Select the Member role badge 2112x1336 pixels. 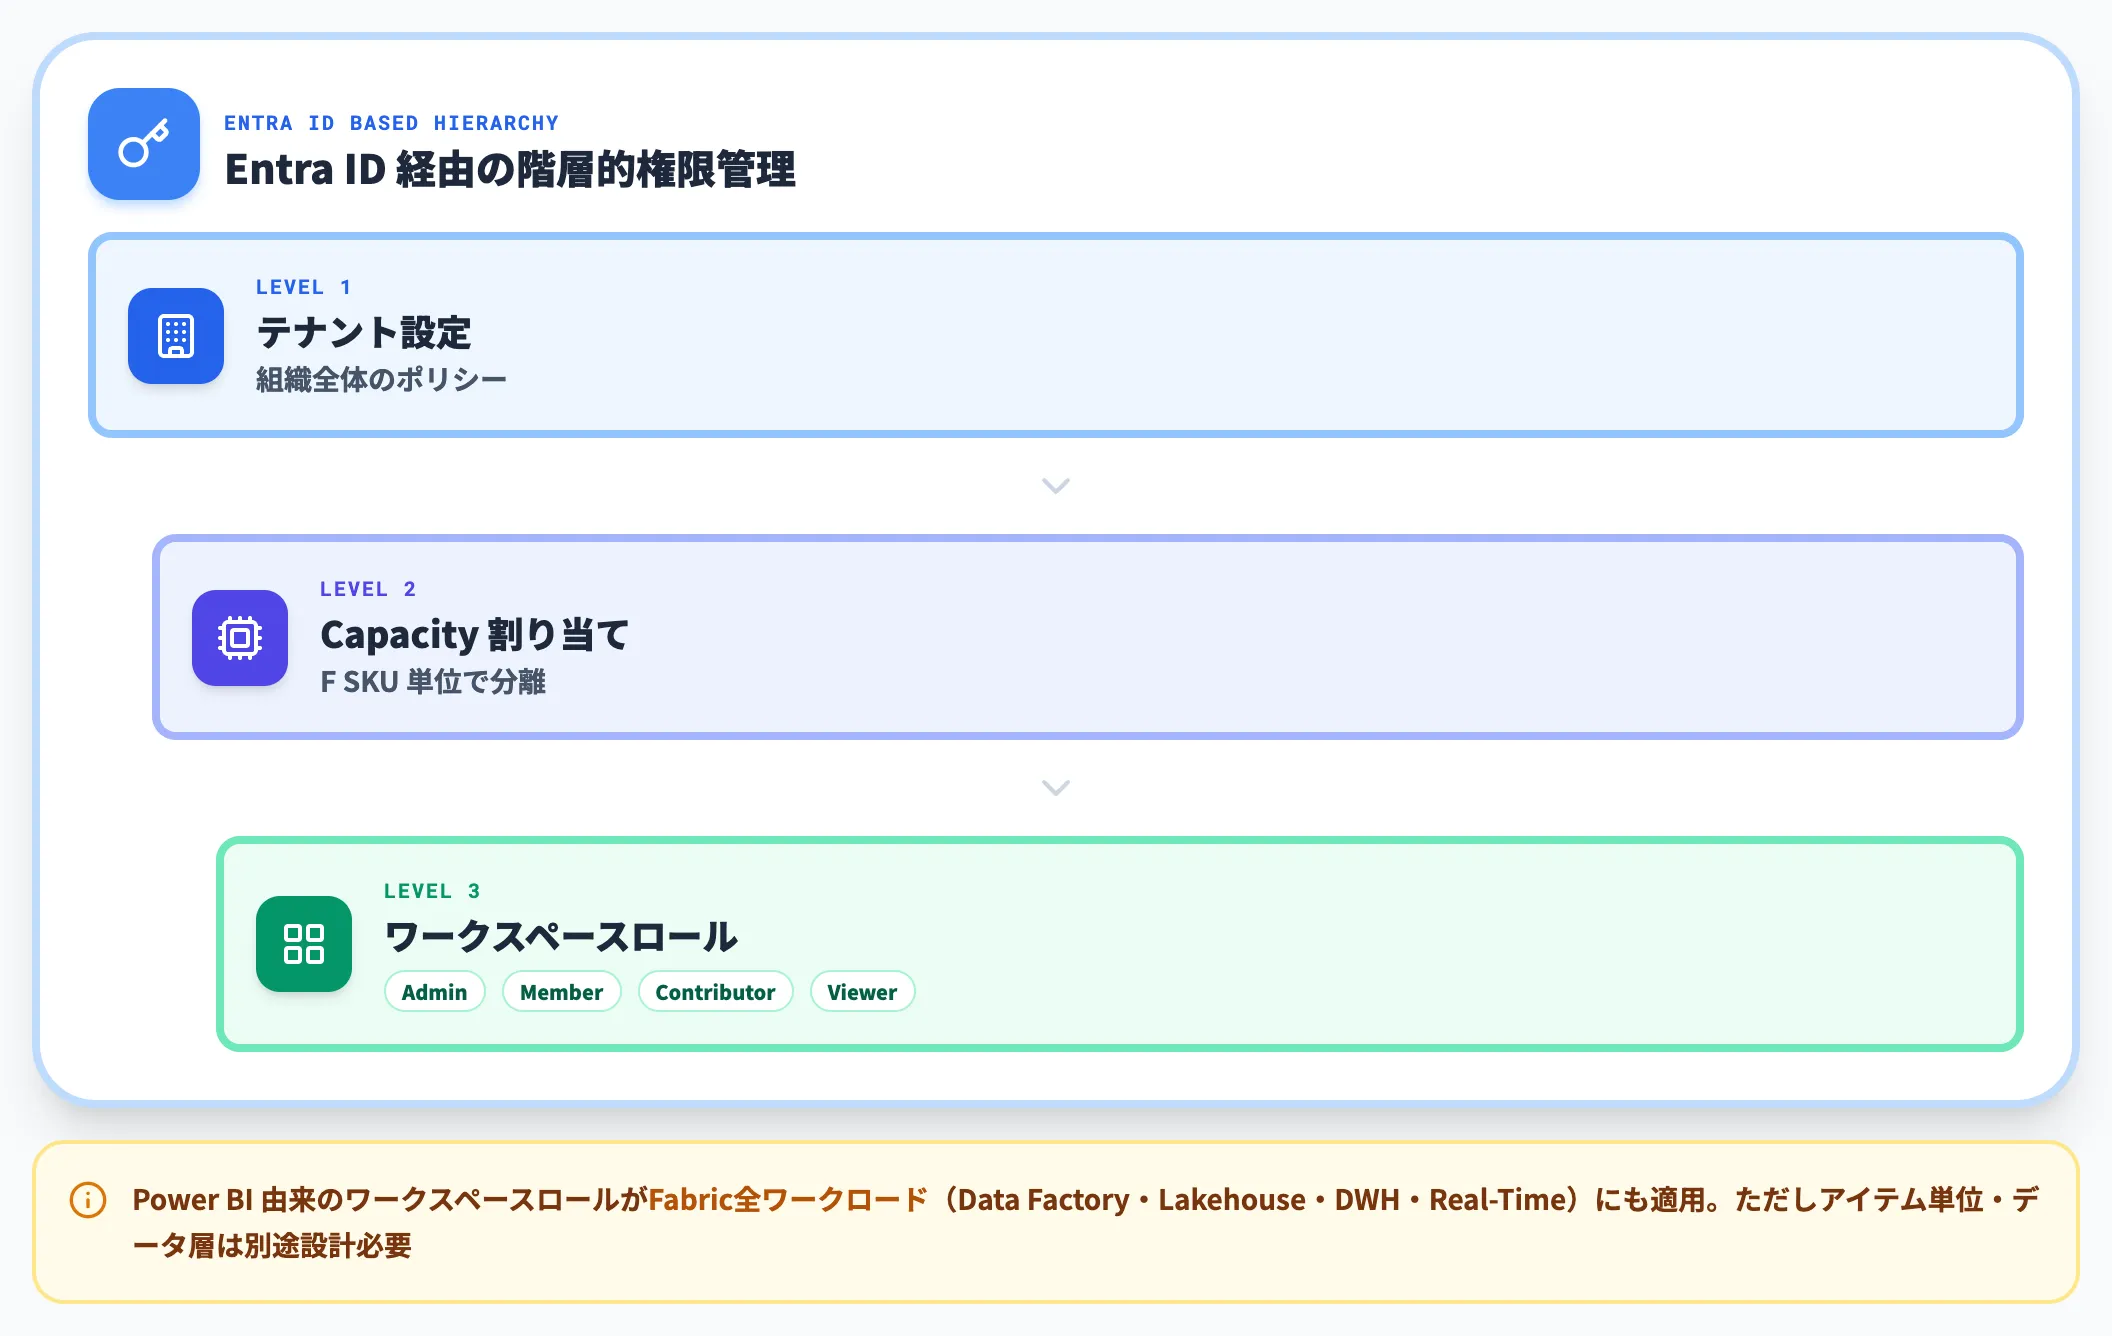[x=561, y=992]
